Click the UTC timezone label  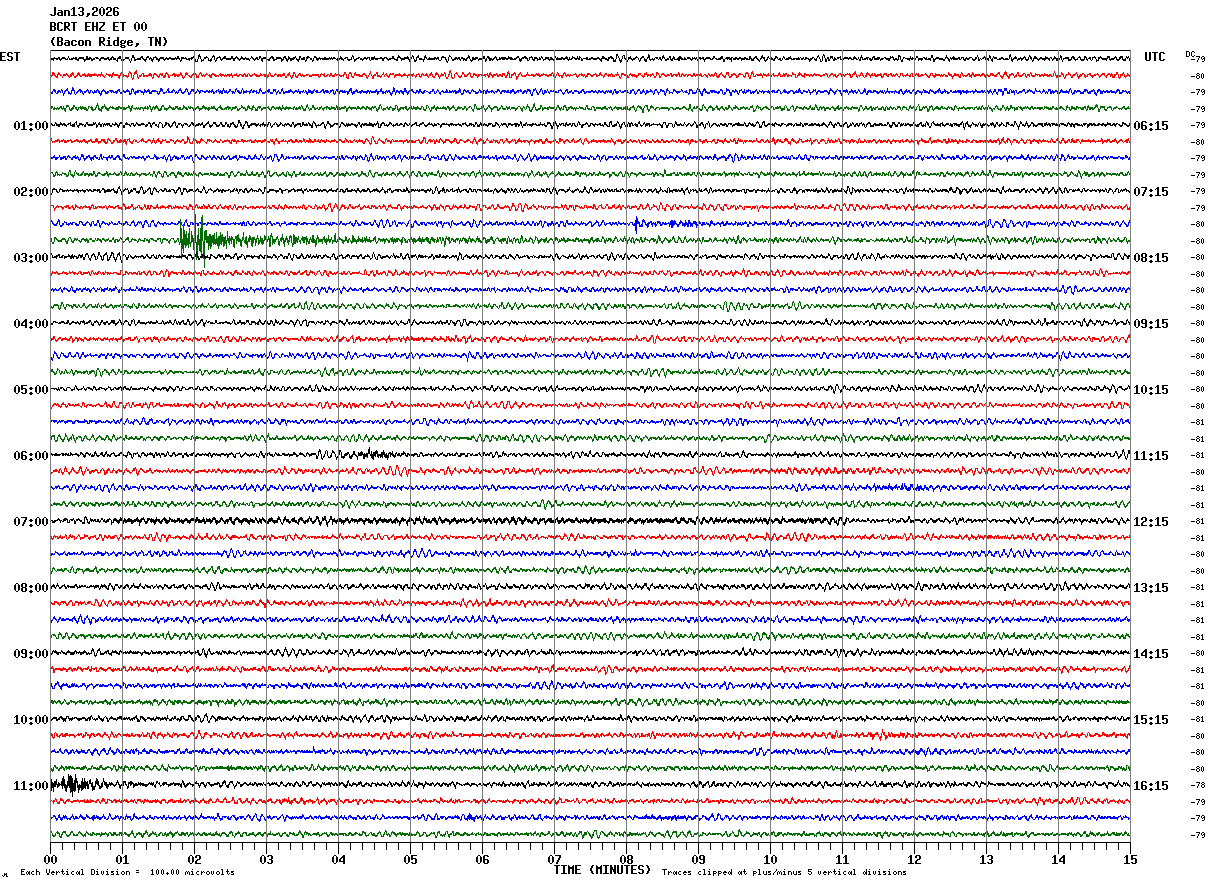click(1155, 57)
